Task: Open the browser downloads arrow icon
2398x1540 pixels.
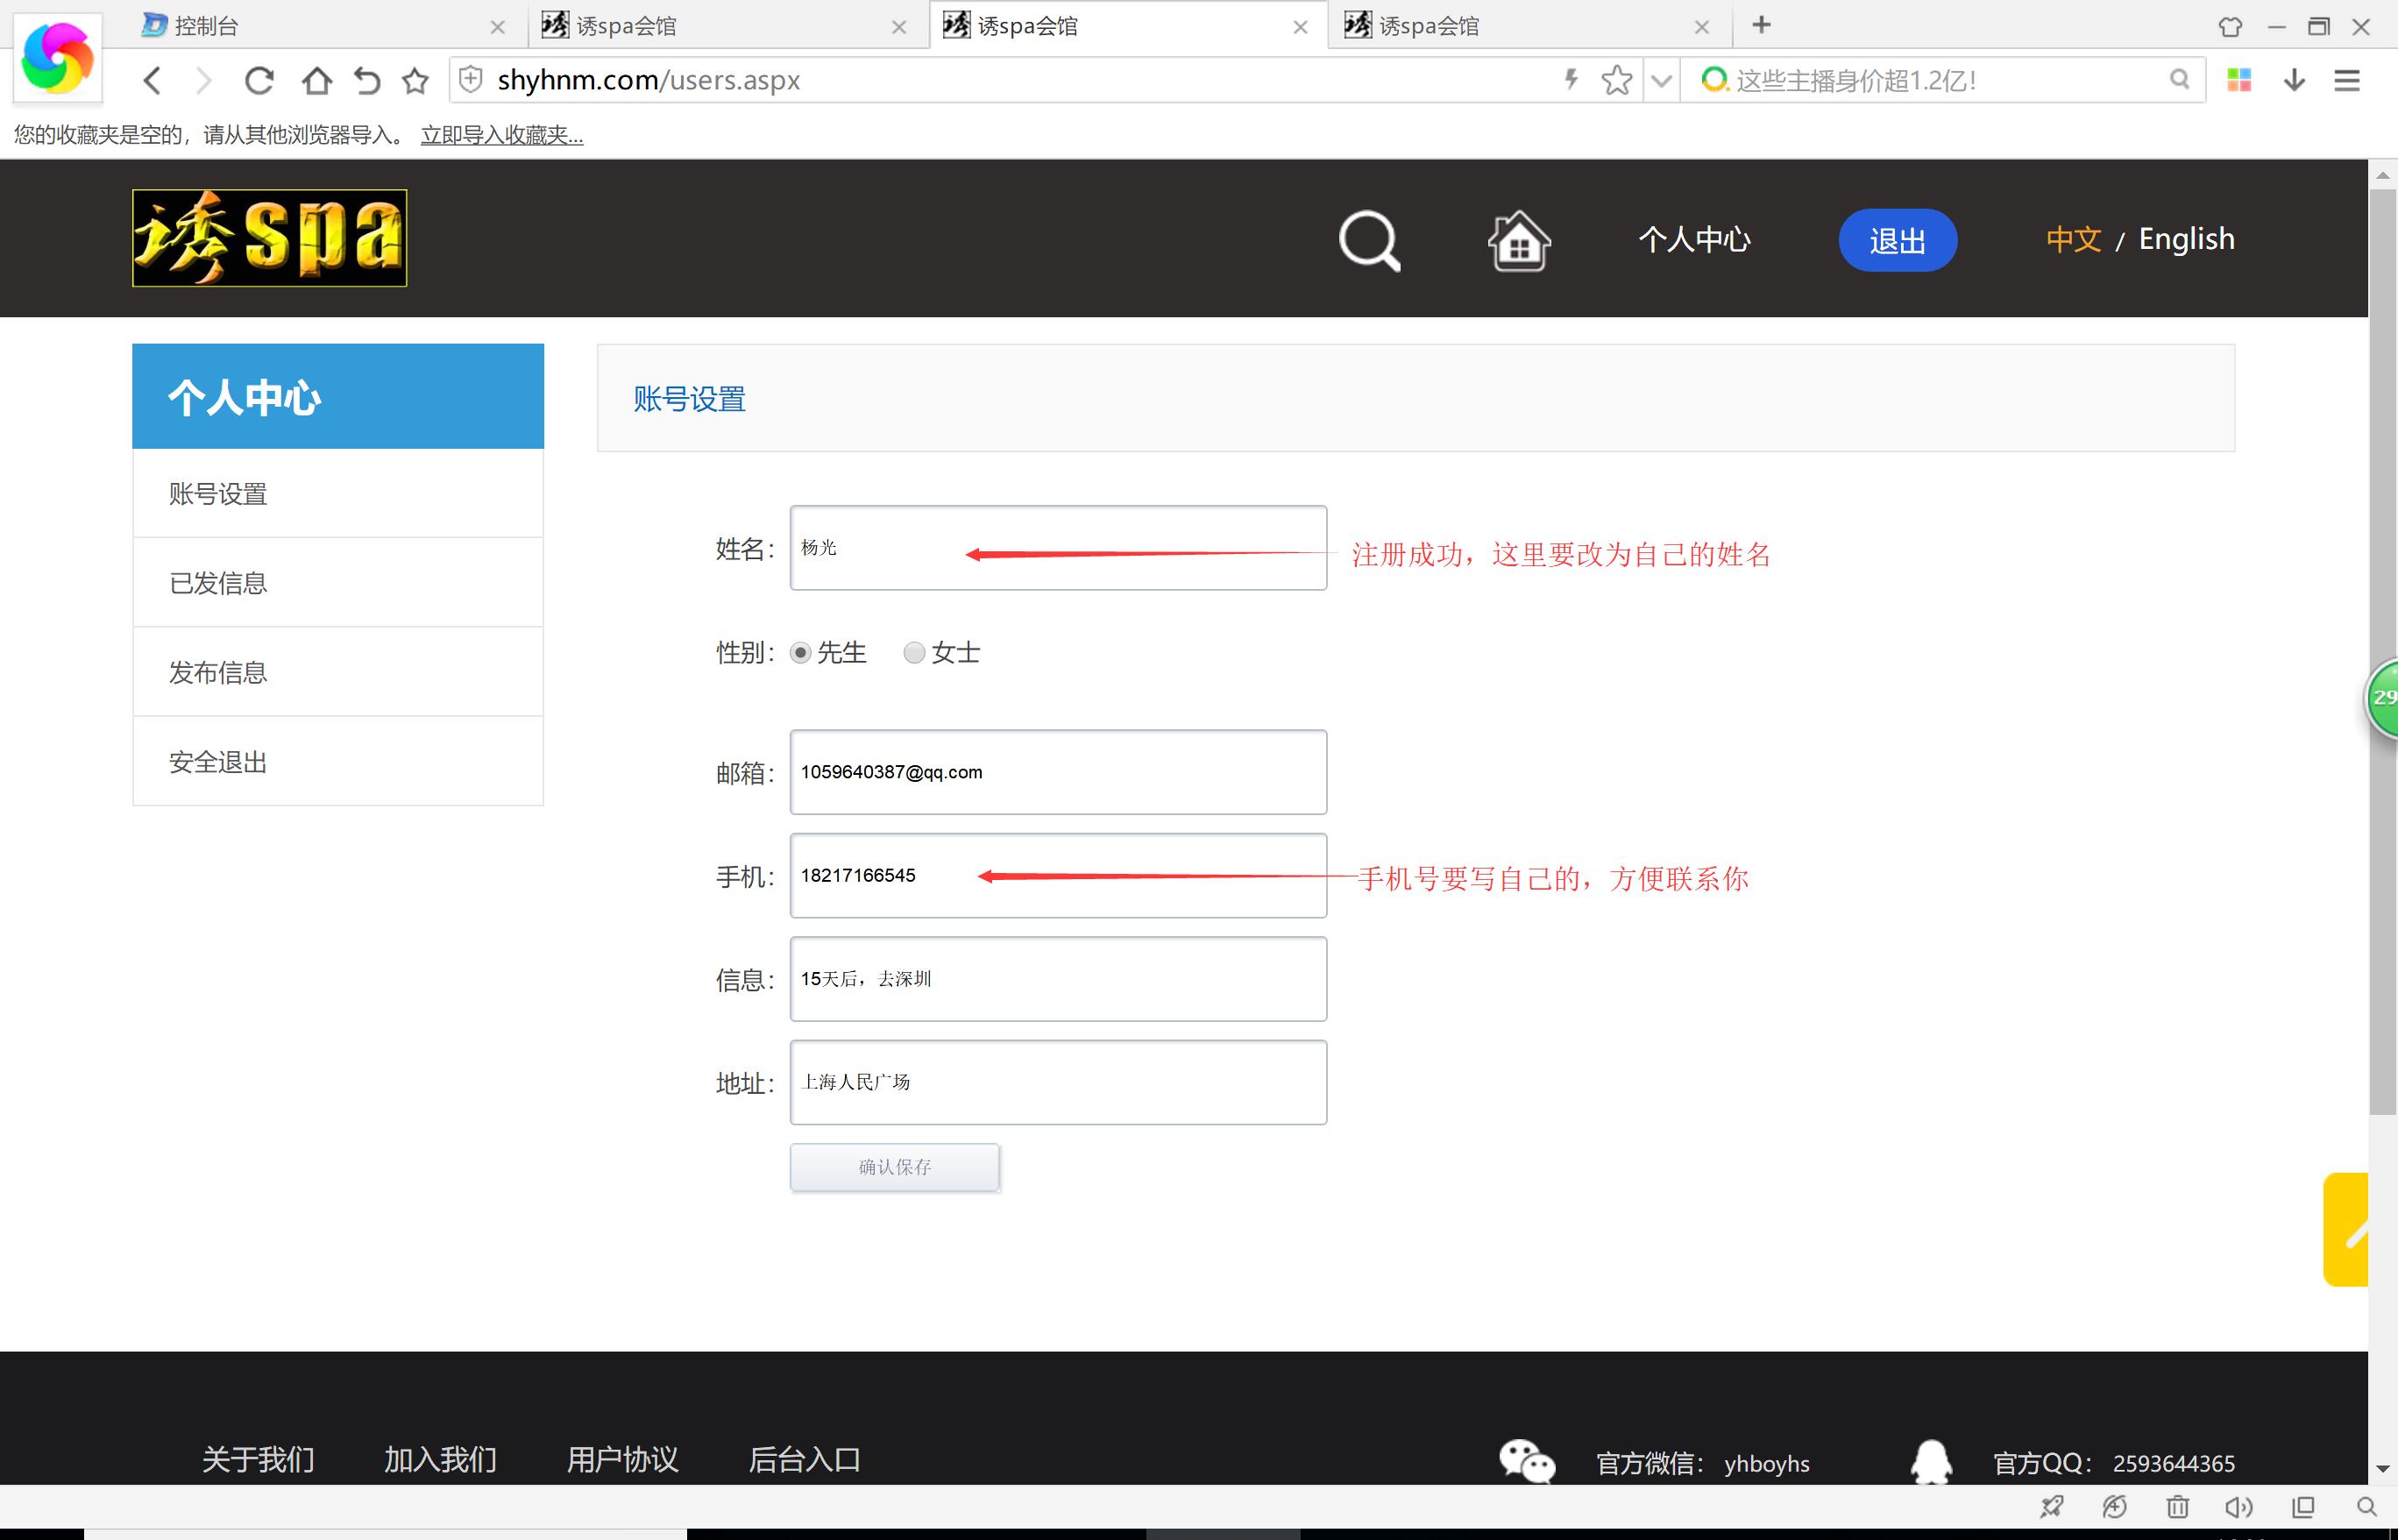Action: tap(2294, 80)
